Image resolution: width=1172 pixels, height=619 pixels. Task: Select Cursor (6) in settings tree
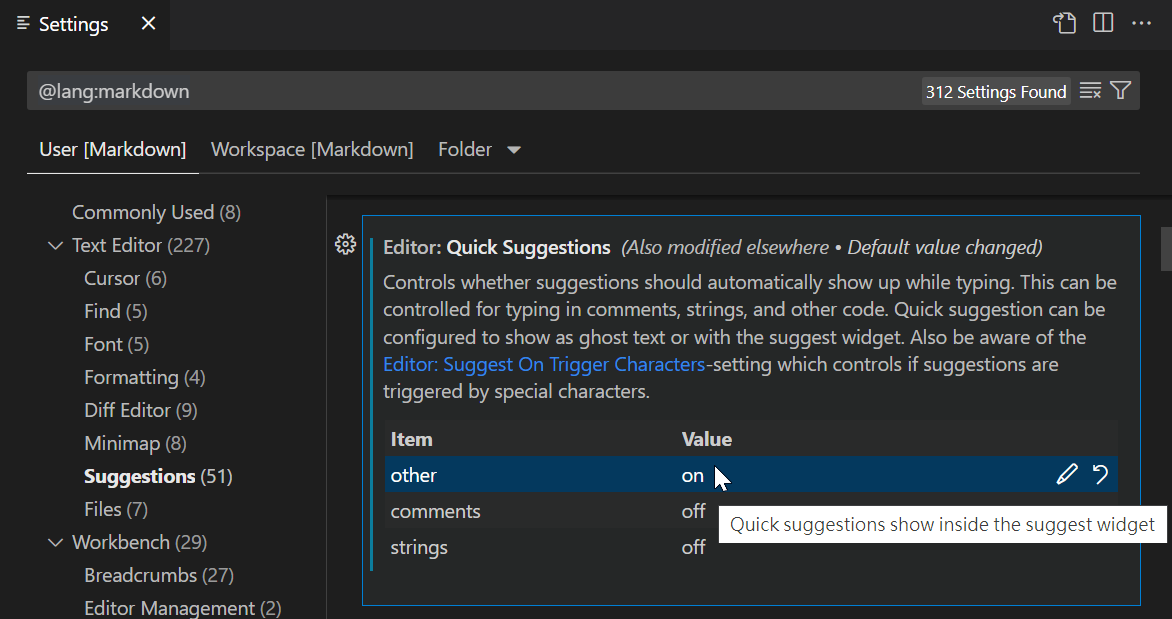coord(126,278)
